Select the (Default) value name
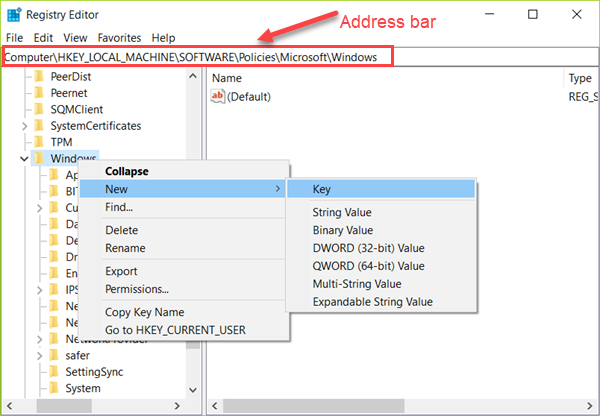This screenshot has width=600, height=416. pos(249,96)
